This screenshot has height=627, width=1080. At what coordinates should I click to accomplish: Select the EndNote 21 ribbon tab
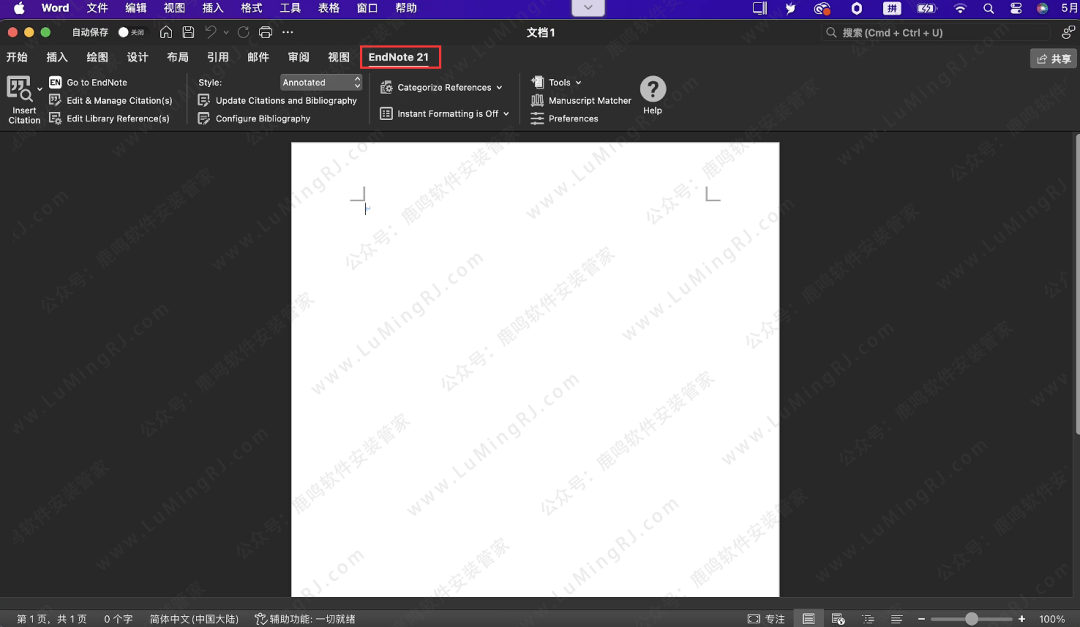399,57
